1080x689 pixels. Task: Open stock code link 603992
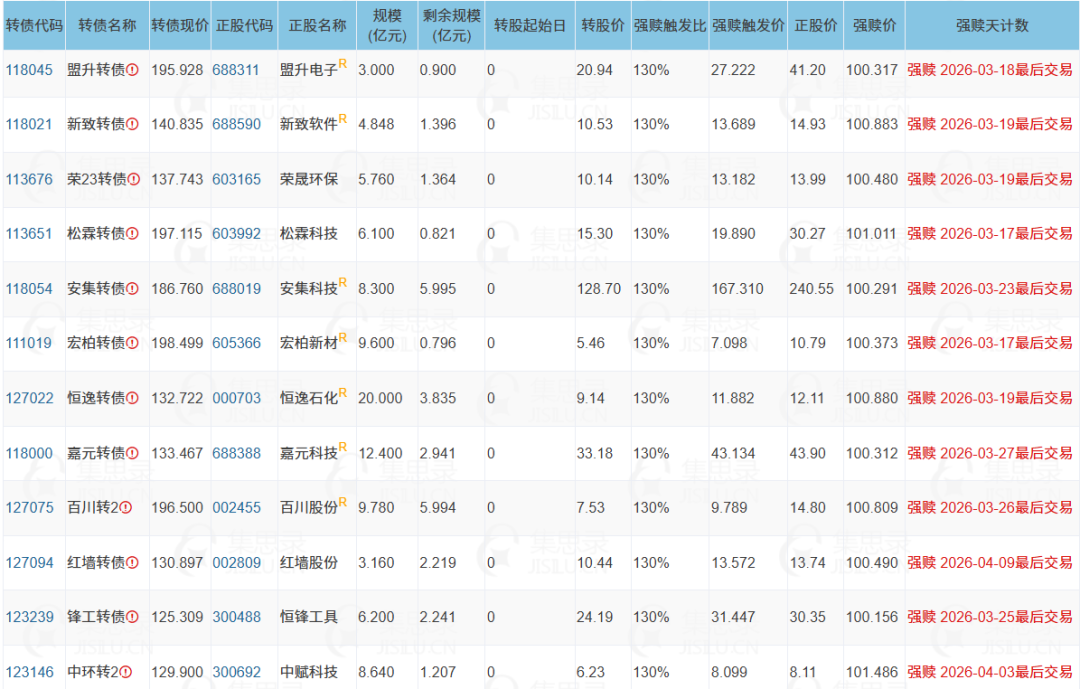(x=239, y=233)
